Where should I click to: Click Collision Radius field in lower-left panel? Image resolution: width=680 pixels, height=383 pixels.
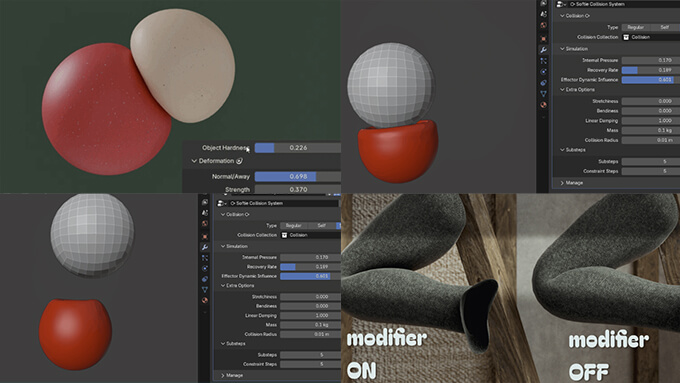pyautogui.click(x=311, y=334)
